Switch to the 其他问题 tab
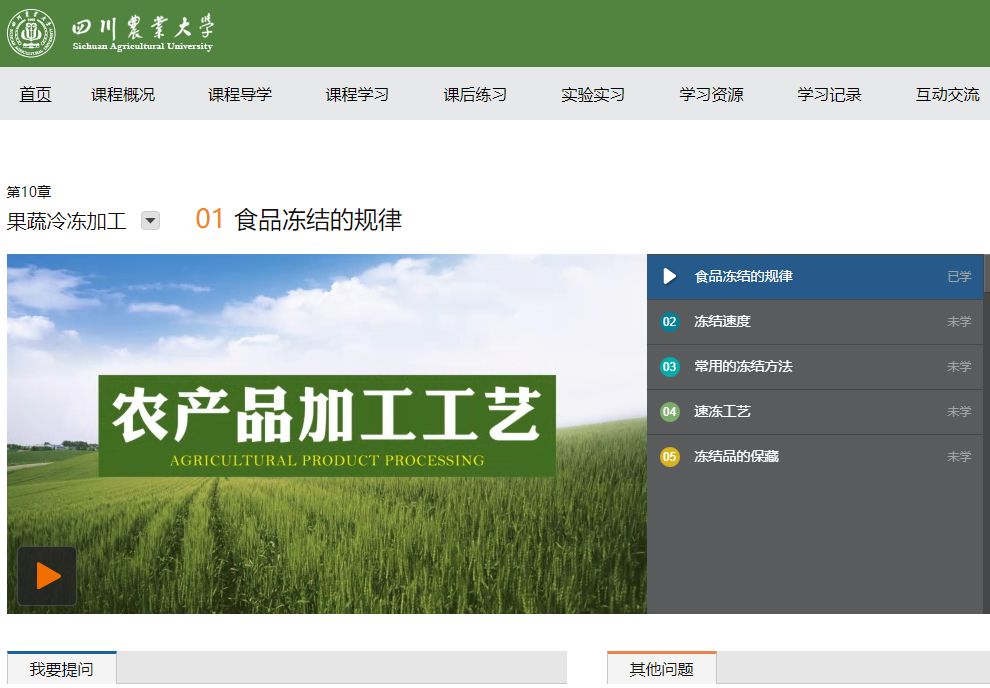The width and height of the screenshot is (990, 688). point(662,668)
